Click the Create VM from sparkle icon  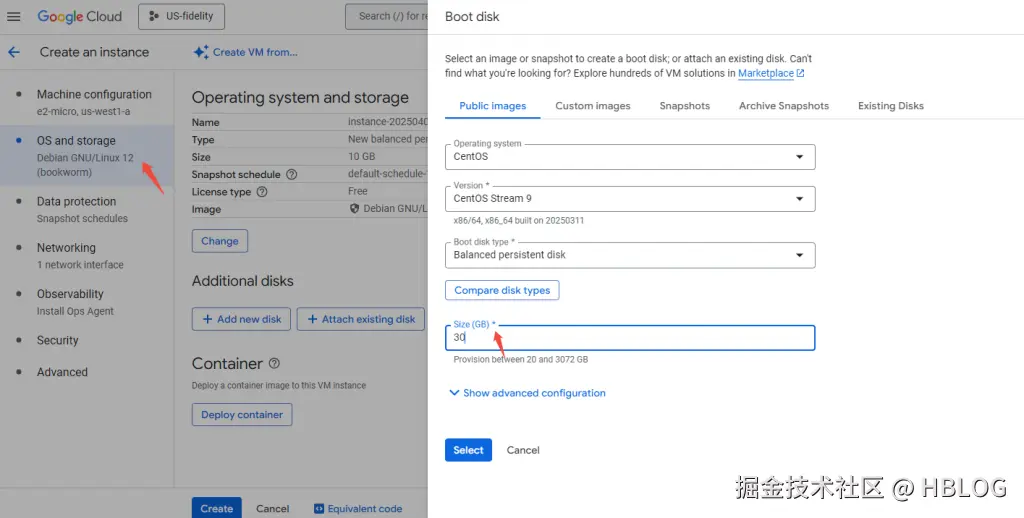point(200,52)
